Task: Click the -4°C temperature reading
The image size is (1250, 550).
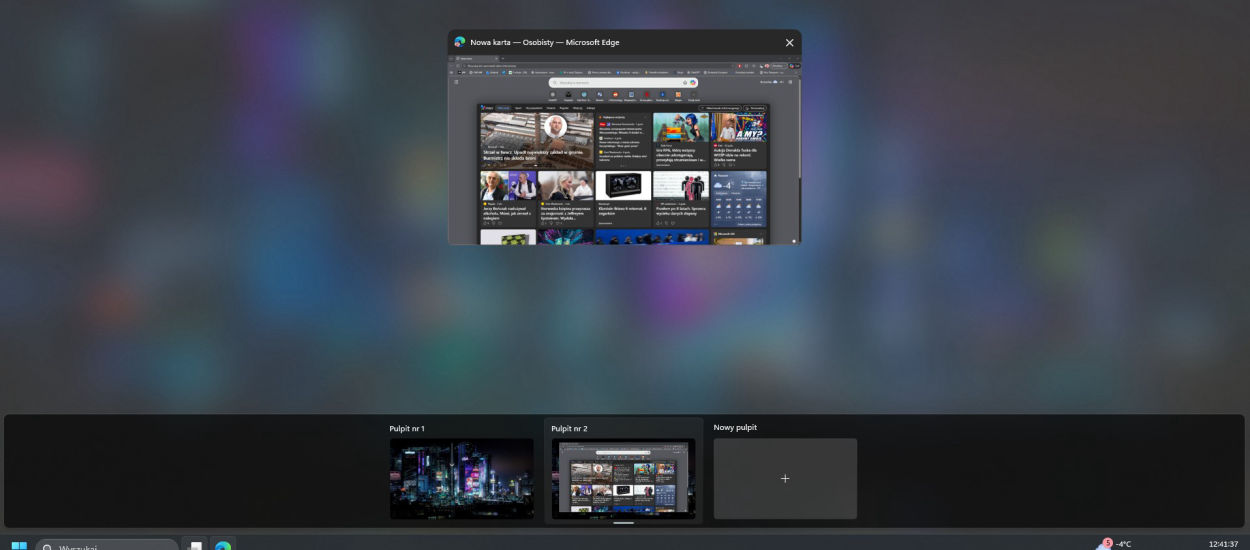Action: pos(1123,545)
